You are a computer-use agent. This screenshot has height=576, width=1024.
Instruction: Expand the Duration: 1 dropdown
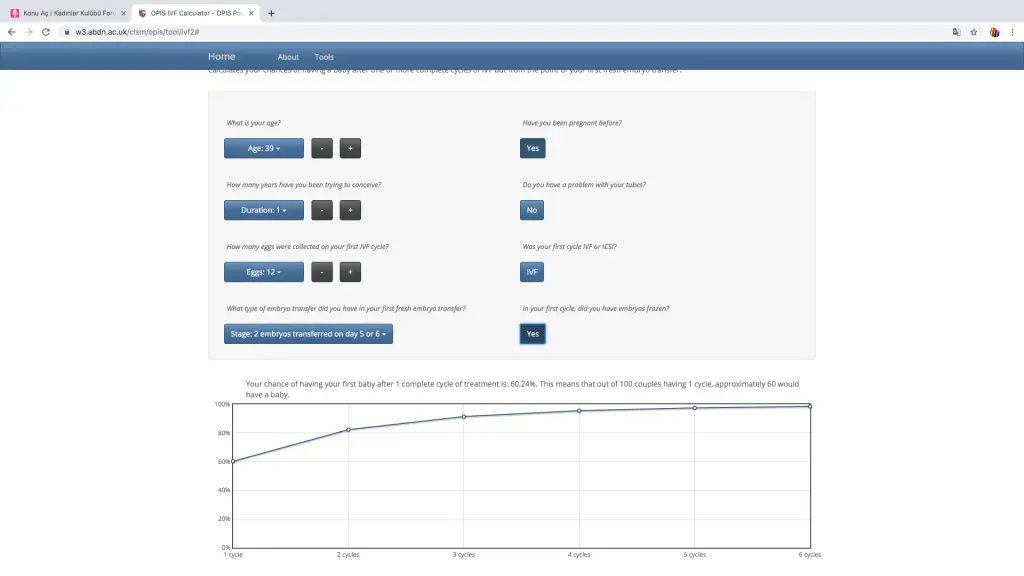coord(263,210)
